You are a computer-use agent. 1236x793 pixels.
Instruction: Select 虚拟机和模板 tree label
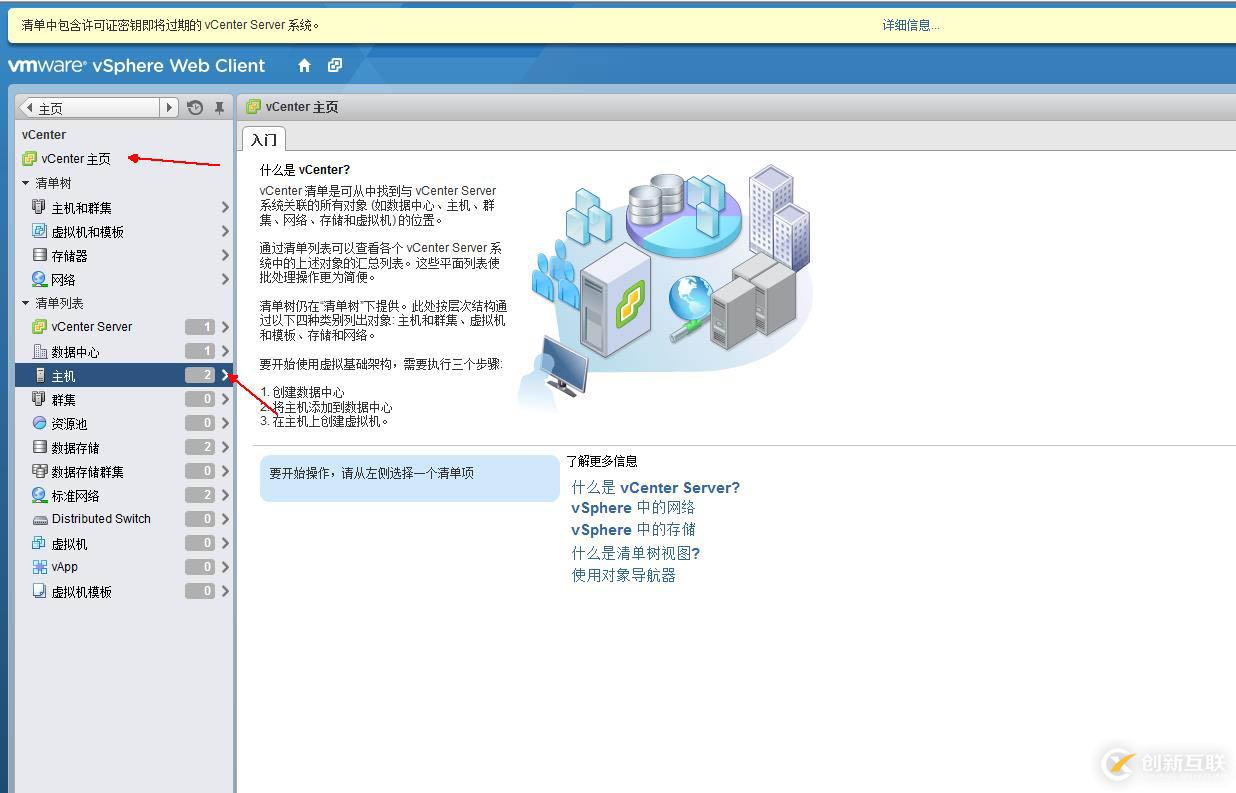88,232
